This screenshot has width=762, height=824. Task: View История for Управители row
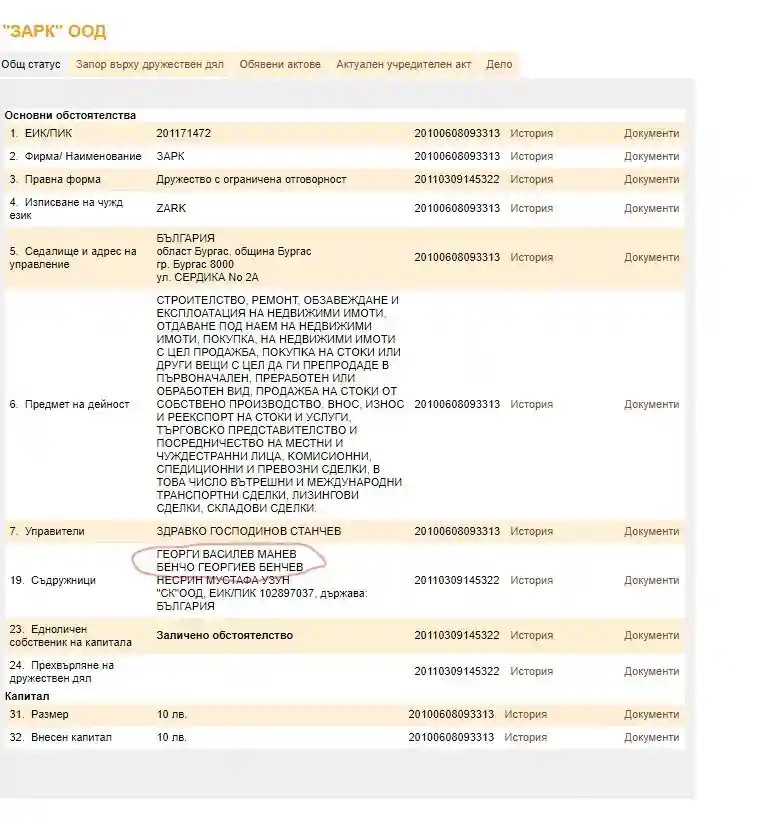[x=531, y=531]
